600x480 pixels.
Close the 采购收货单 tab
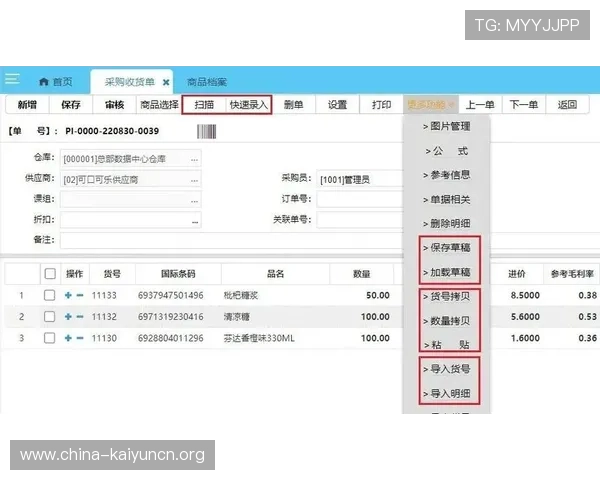point(166,82)
